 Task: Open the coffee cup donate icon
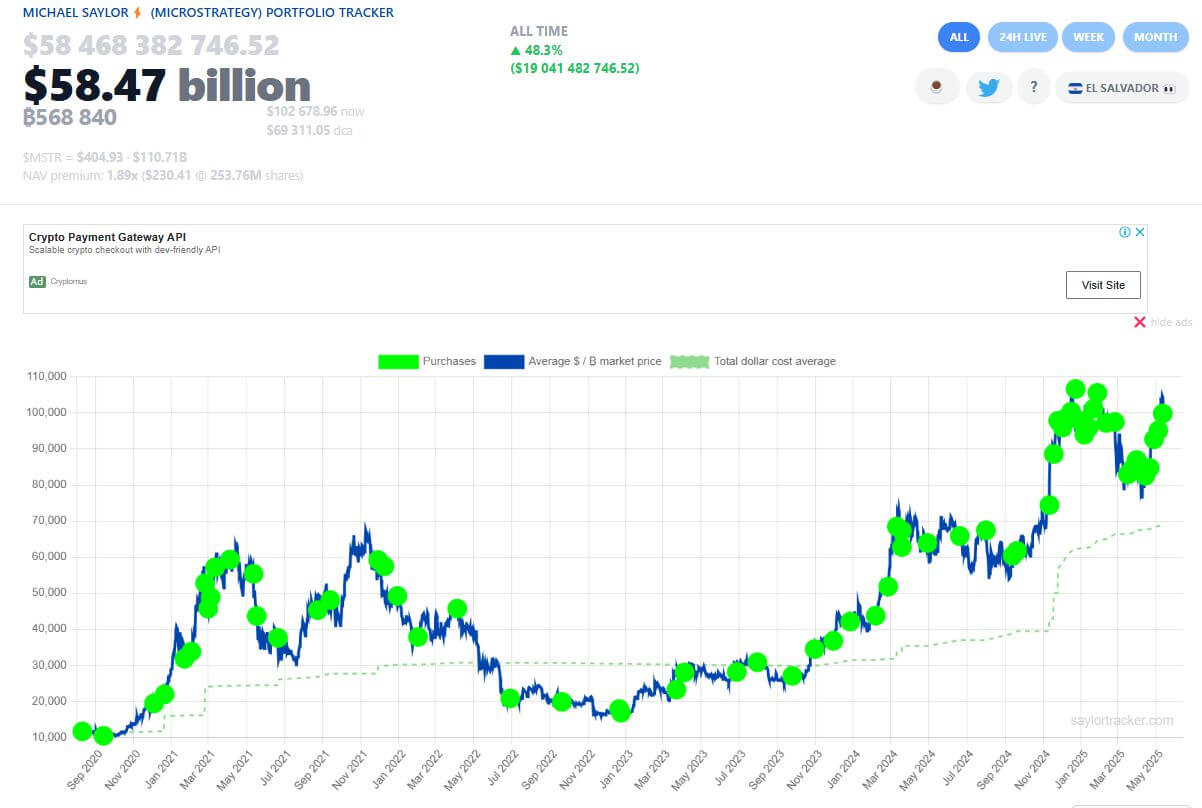click(x=937, y=87)
